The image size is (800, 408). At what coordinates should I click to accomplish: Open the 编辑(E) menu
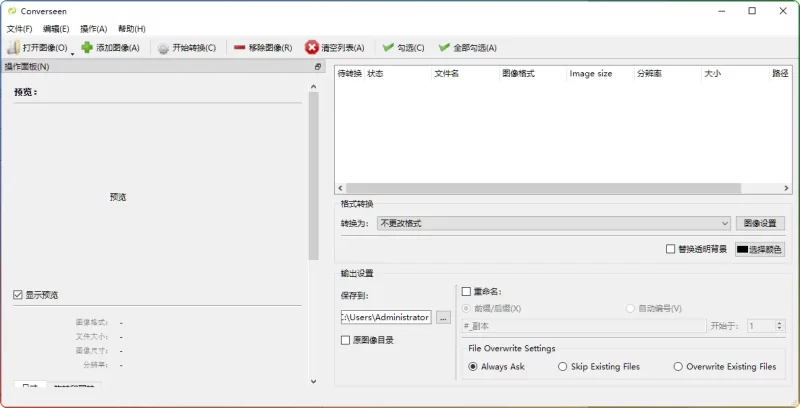click(56, 29)
